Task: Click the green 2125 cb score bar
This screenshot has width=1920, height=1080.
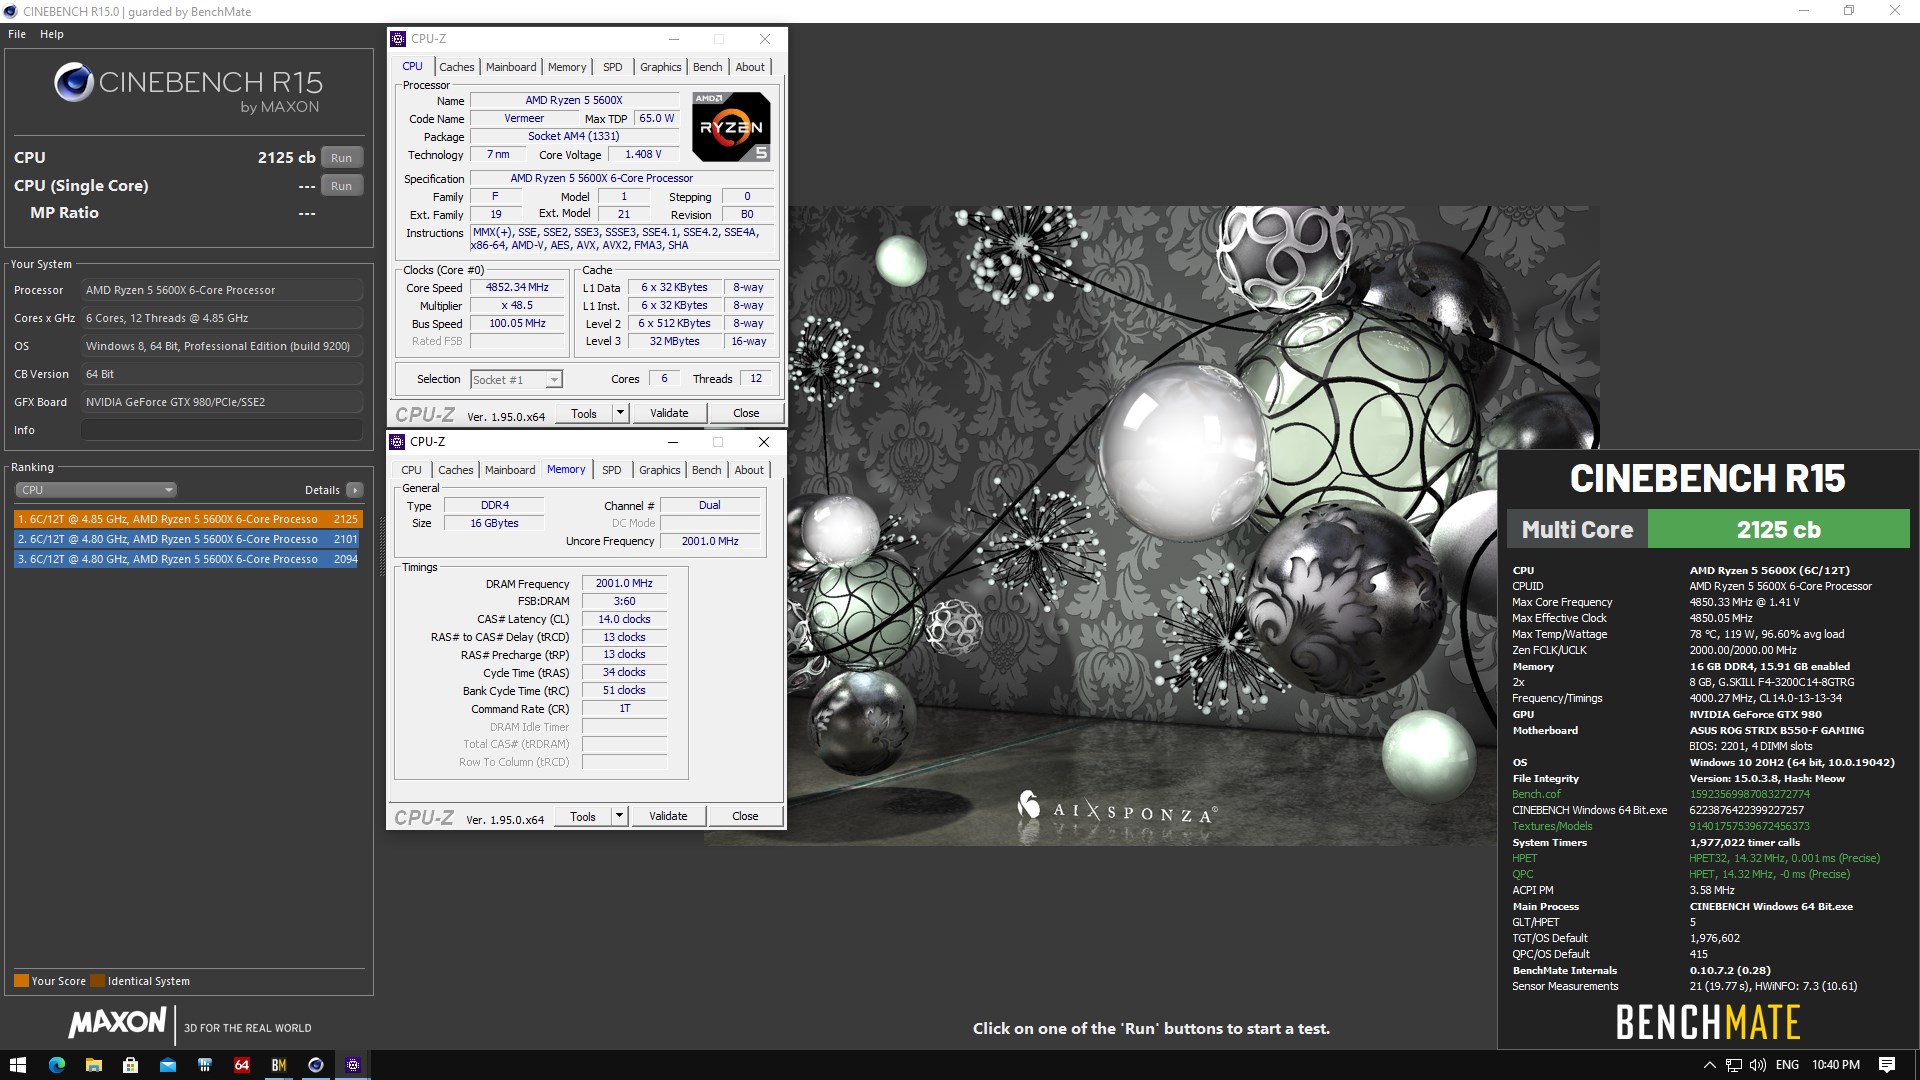Action: point(1778,529)
